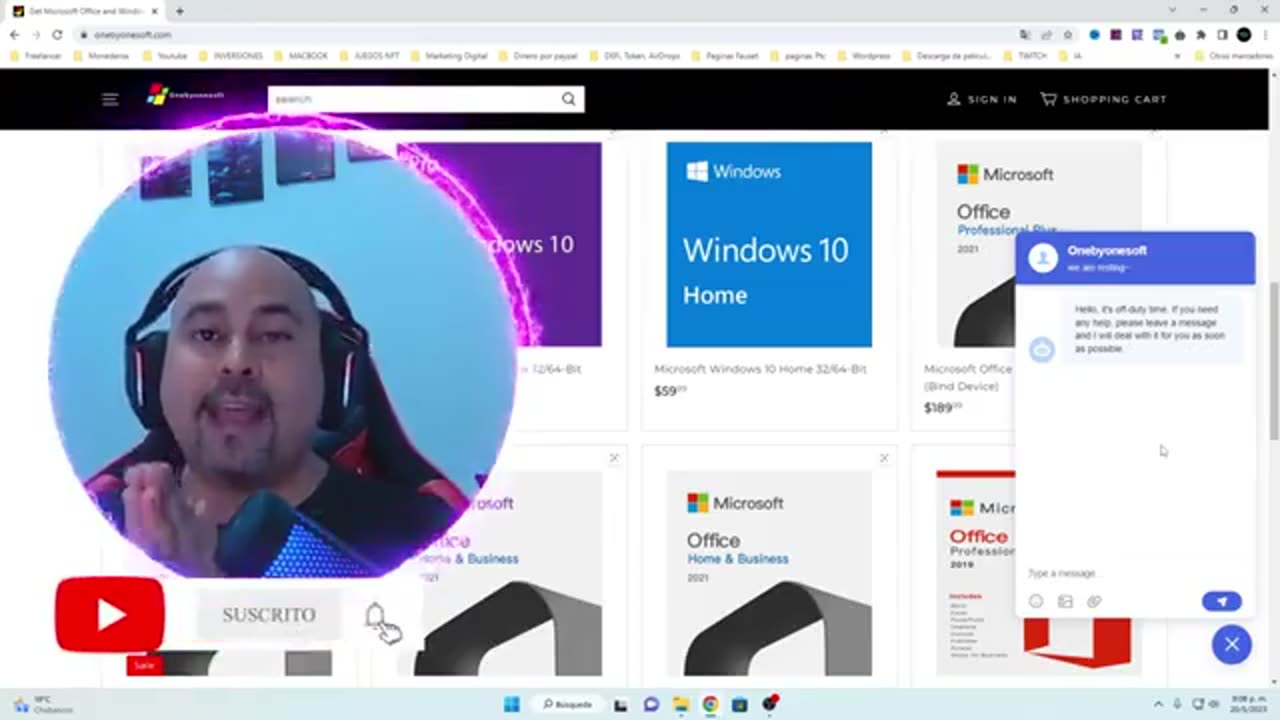Click the browser Forward arrow
Screen dimensions: 1280x720
click(35, 34)
